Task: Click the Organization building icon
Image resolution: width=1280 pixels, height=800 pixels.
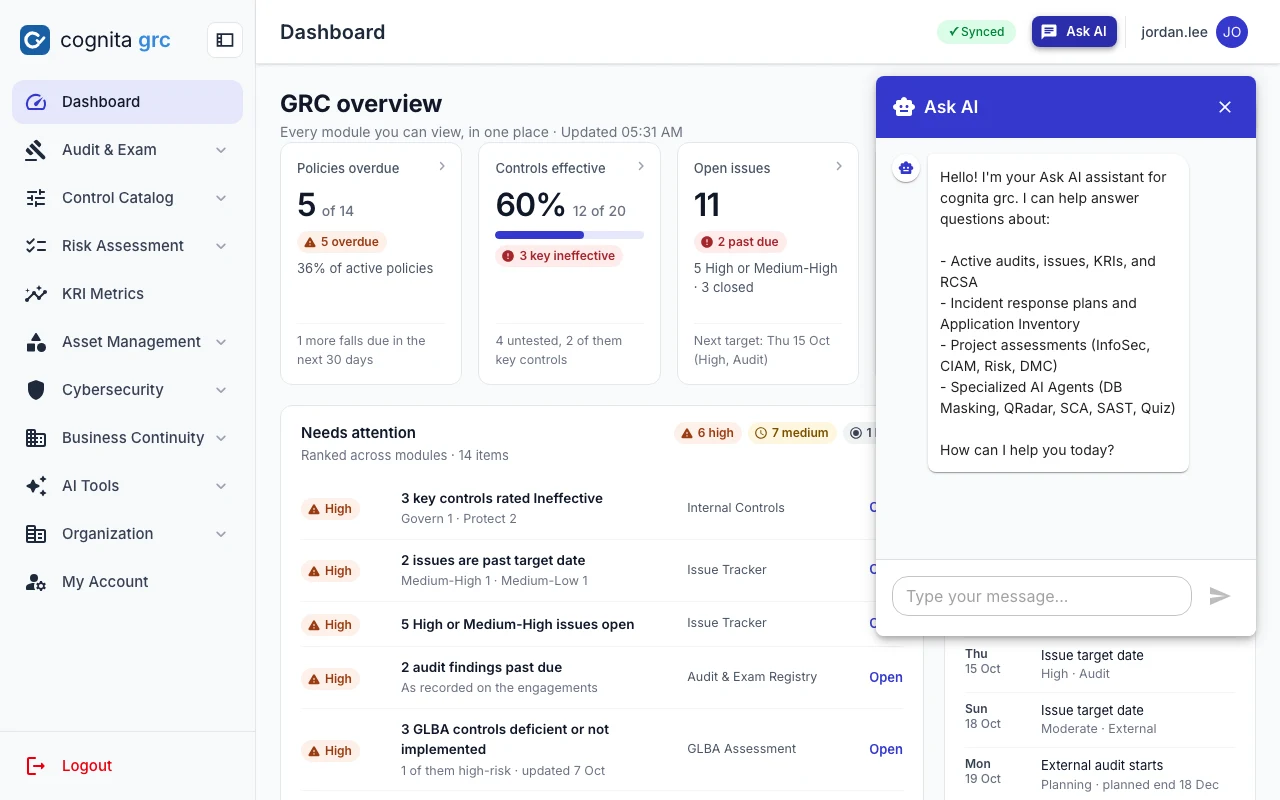Action: [36, 534]
